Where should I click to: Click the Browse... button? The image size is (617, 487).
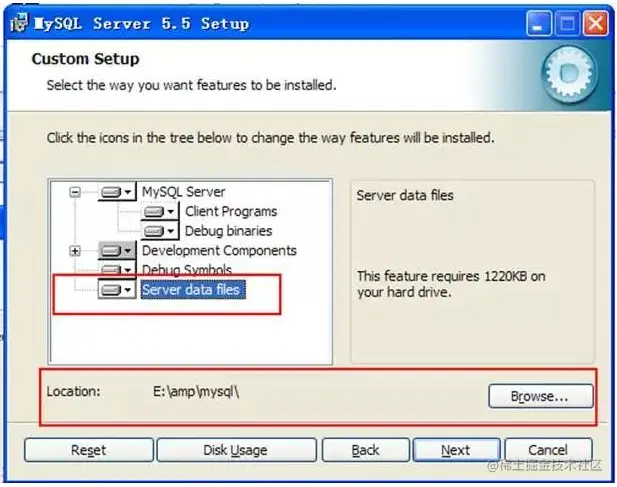[541, 396]
